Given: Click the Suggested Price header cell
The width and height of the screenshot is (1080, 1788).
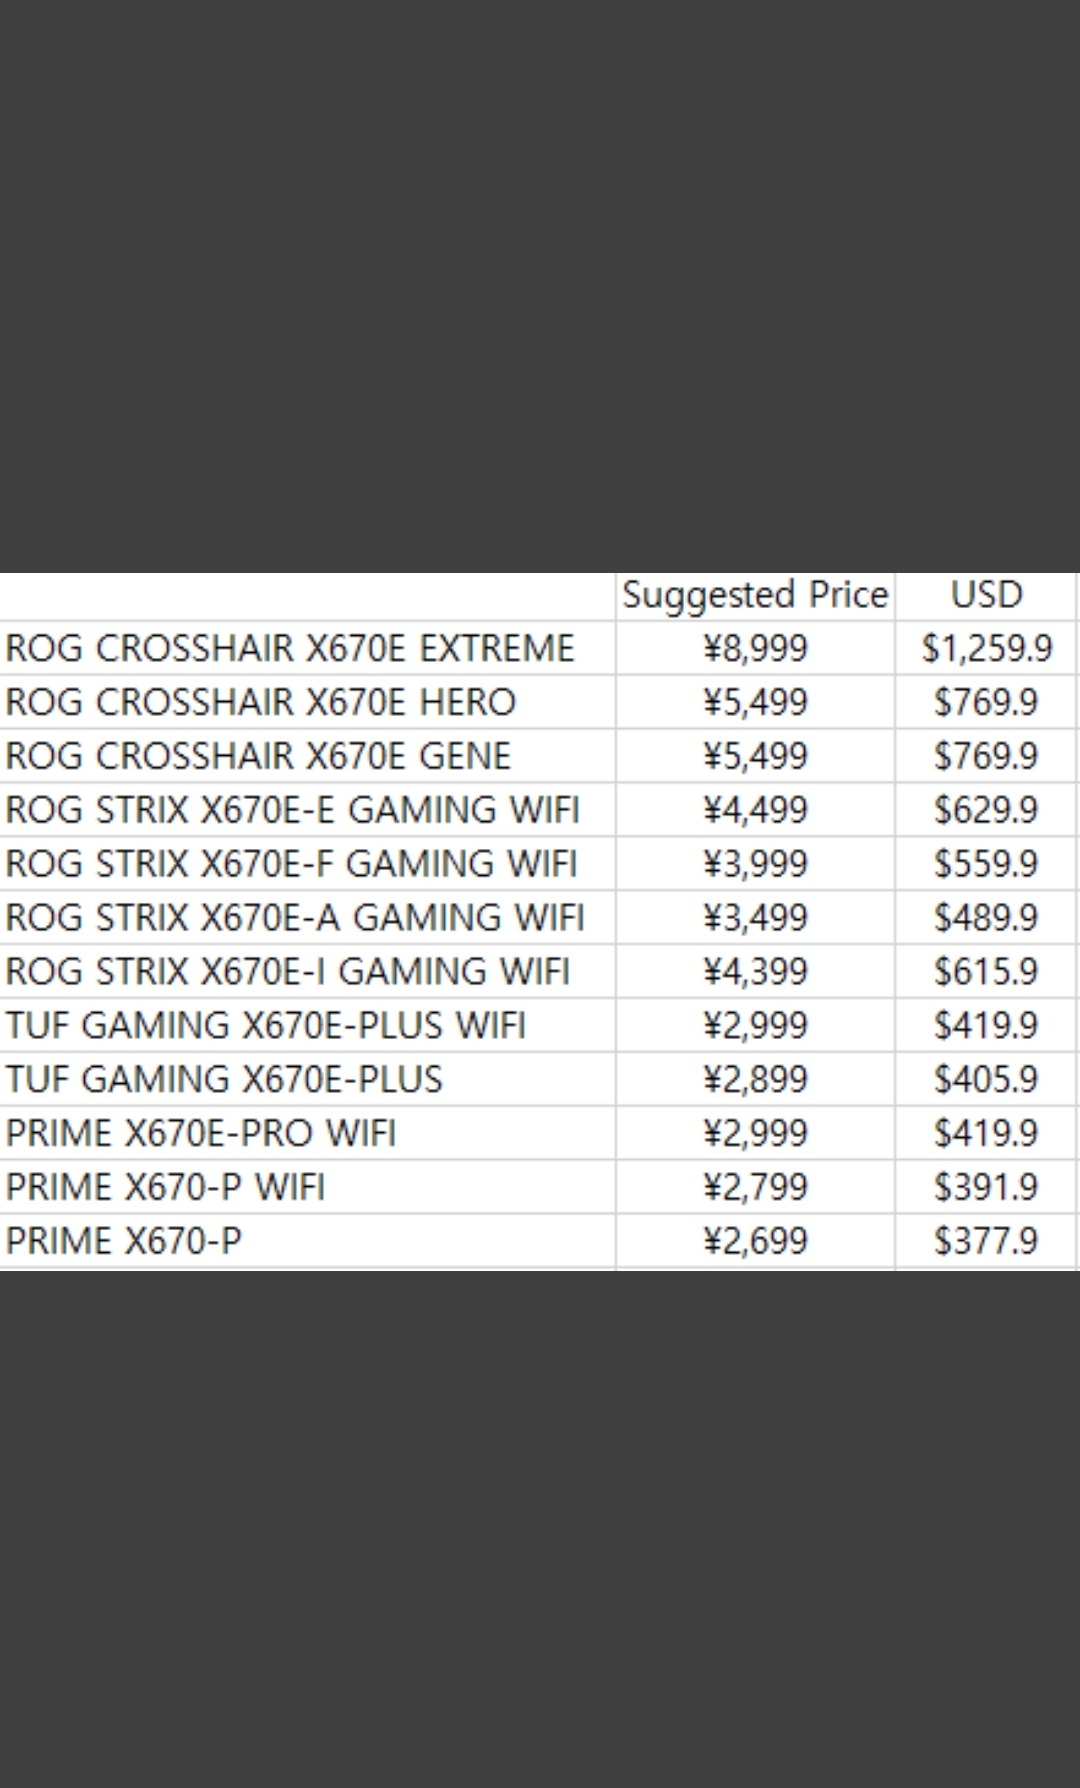Looking at the screenshot, I should [755, 595].
